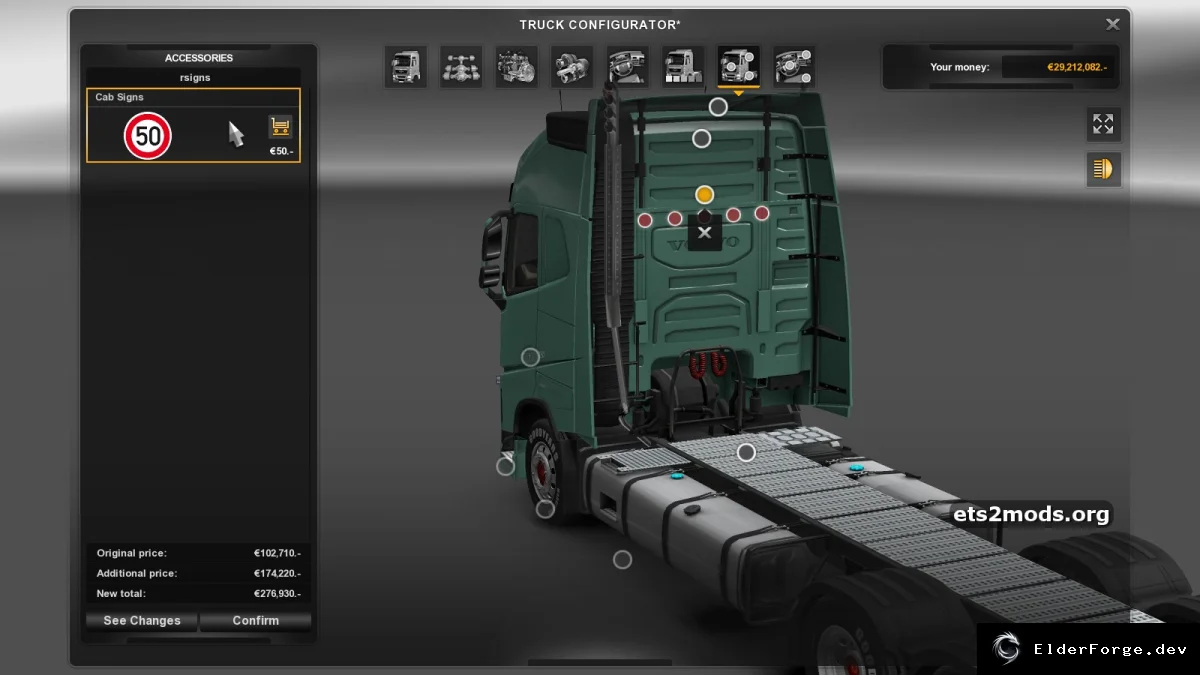
Task: Select the exterior accessories category tab
Action: 738,67
